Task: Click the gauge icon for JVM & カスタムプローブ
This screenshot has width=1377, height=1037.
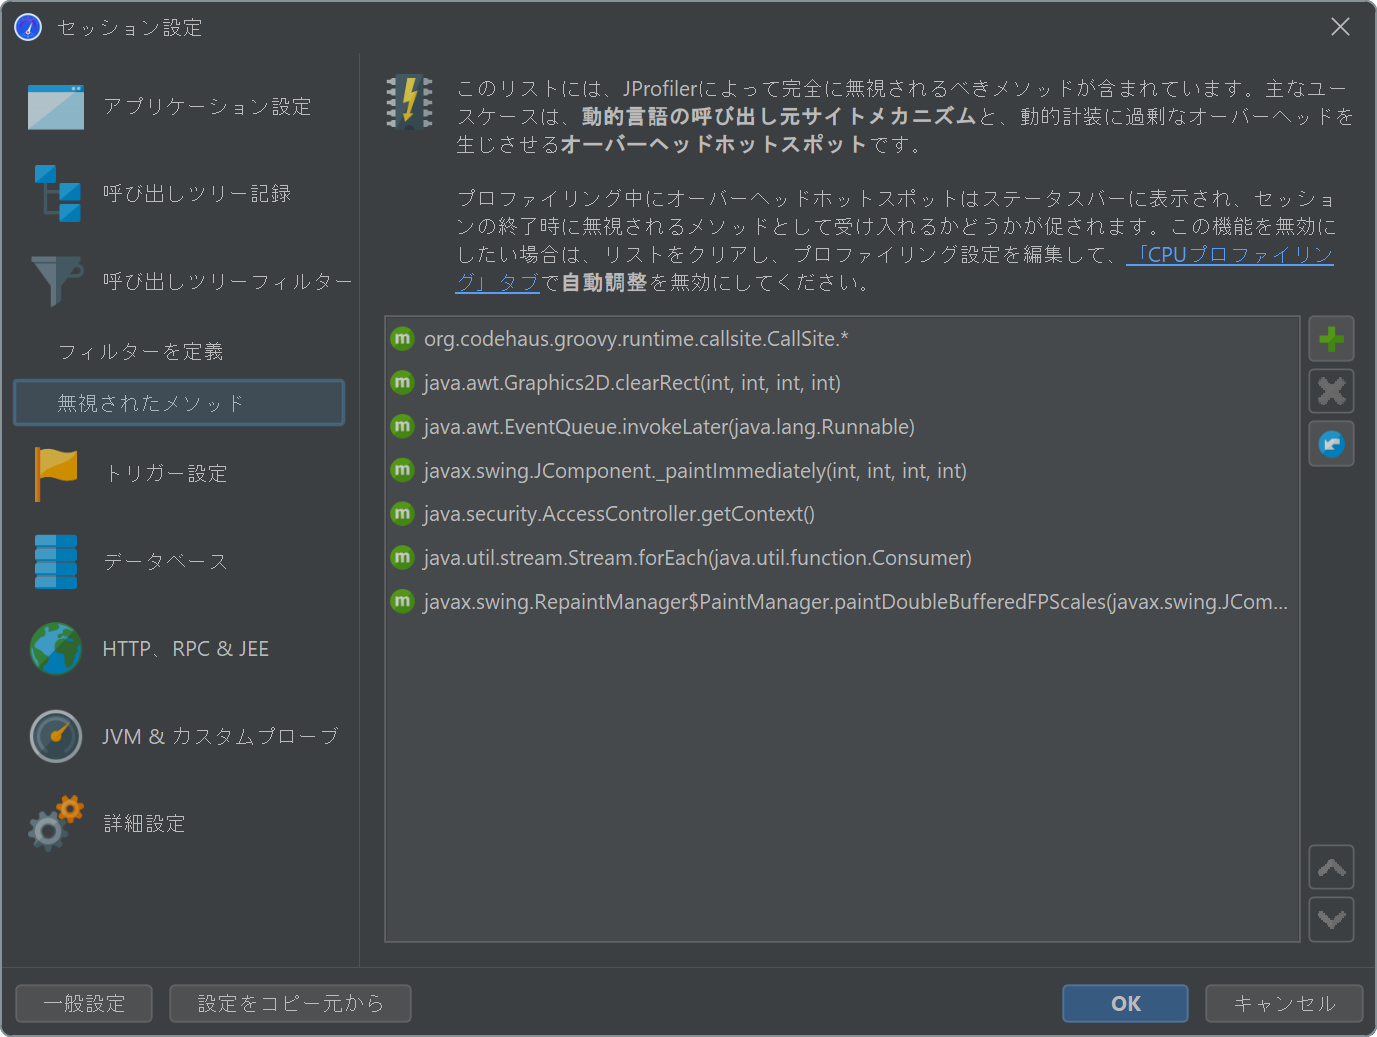Action: click(56, 736)
